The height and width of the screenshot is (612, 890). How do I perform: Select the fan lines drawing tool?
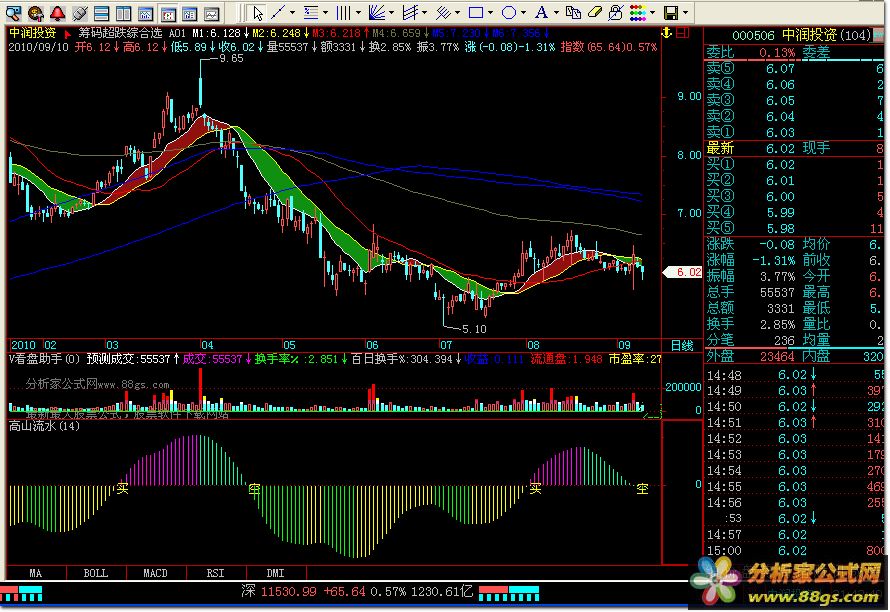click(x=377, y=12)
